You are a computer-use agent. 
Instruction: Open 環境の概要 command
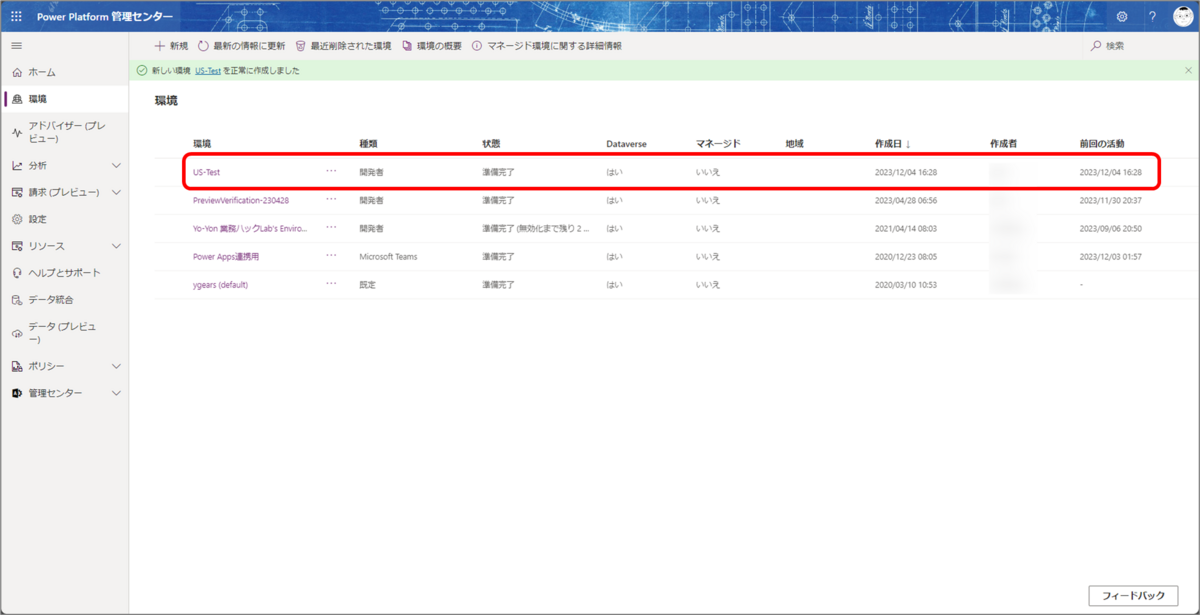point(432,46)
